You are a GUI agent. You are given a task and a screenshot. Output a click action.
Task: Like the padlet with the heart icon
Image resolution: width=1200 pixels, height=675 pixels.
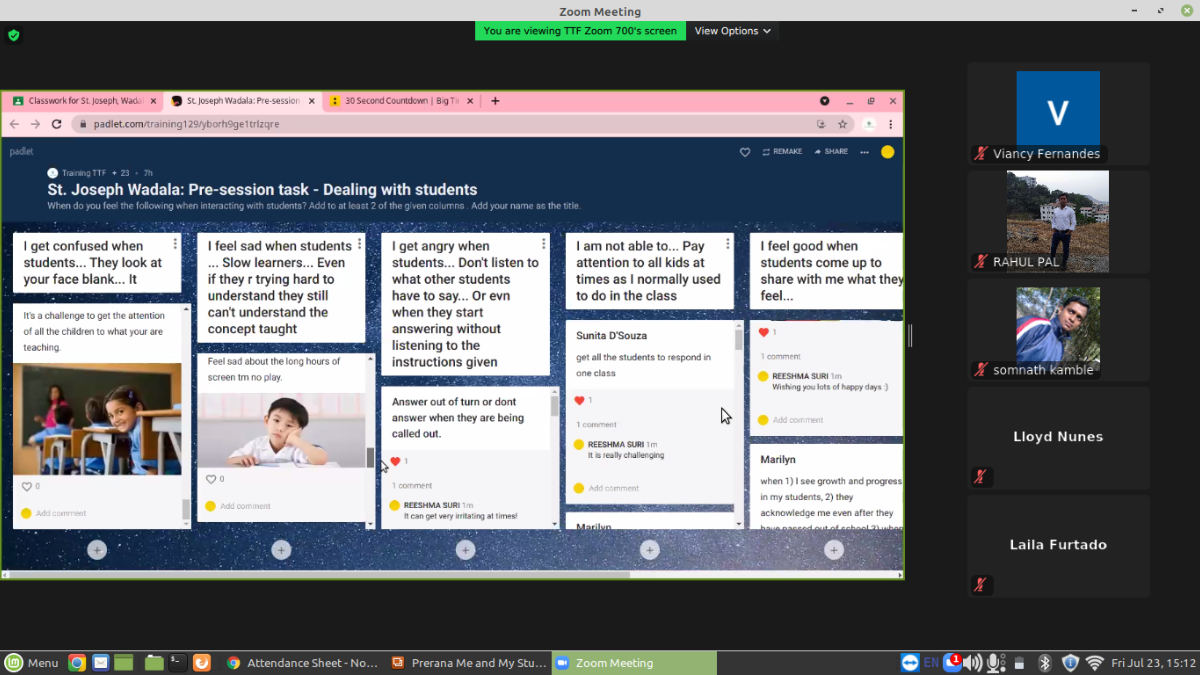[x=745, y=152]
